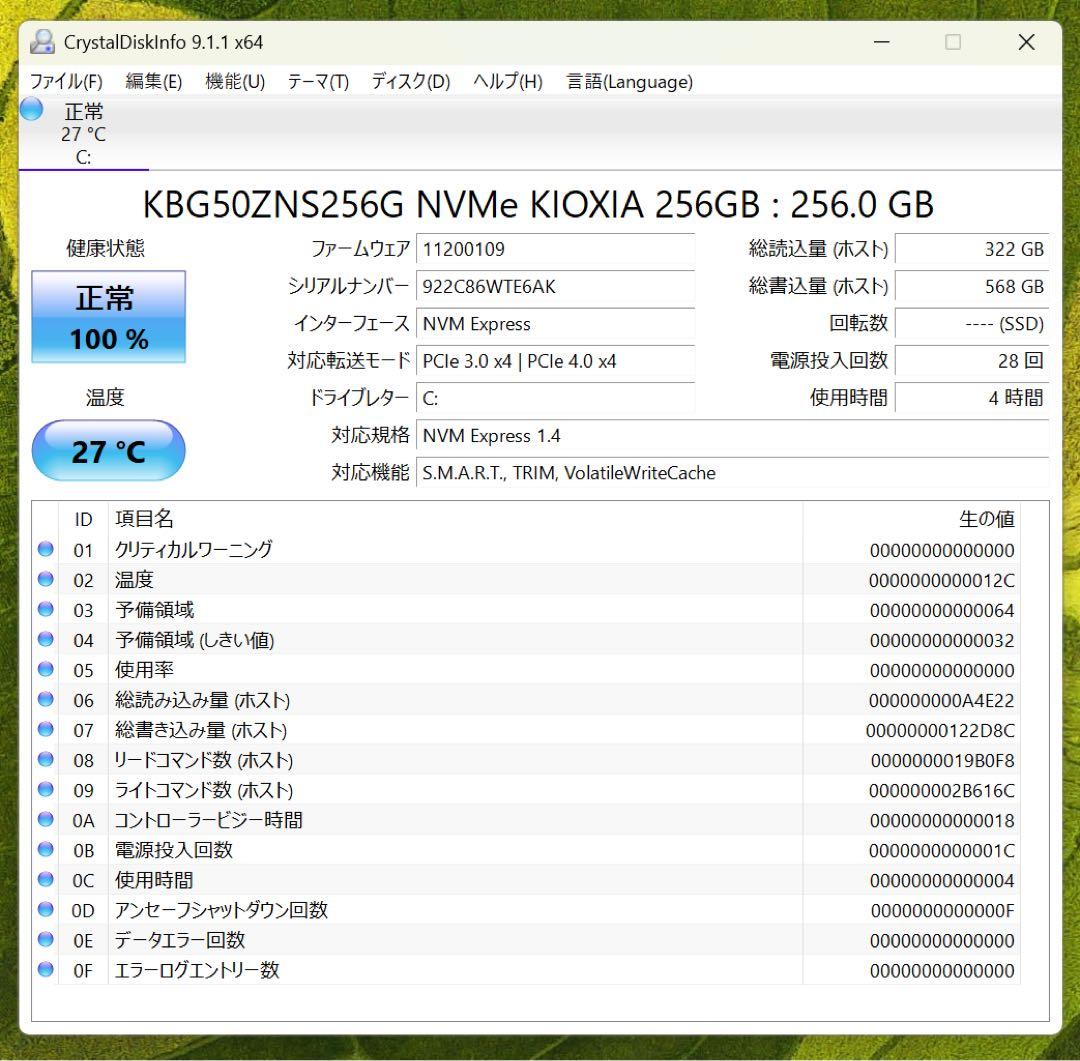This screenshot has height=1061, width=1080.
Task: Click the power on hours value 4 時間
Action: pos(972,398)
